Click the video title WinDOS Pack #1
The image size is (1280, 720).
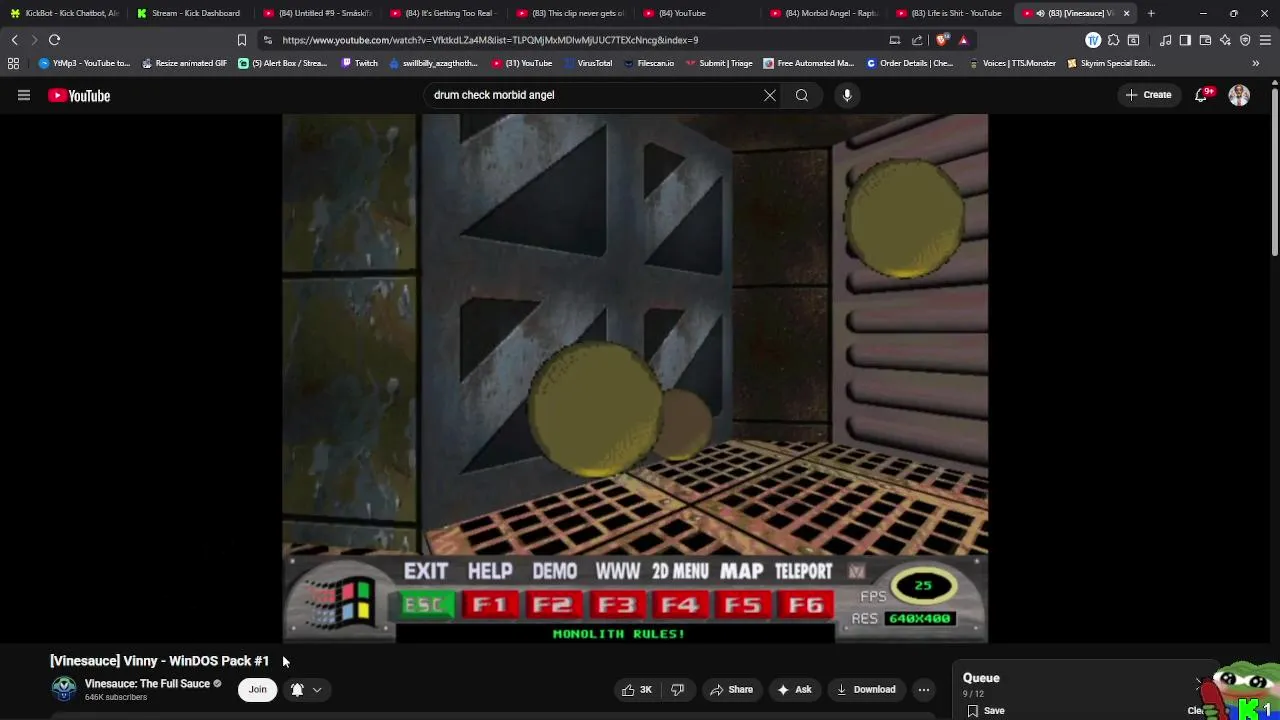(x=159, y=661)
